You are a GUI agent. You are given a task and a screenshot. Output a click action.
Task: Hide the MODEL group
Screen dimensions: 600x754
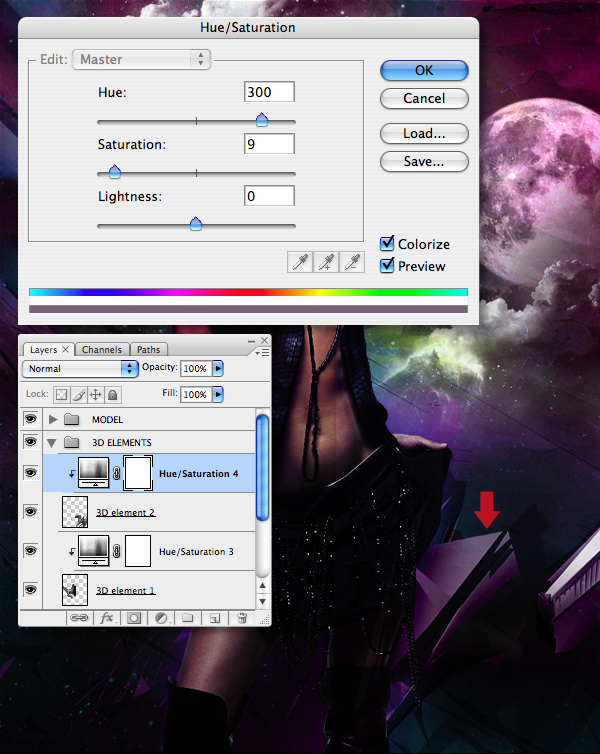coord(30,419)
